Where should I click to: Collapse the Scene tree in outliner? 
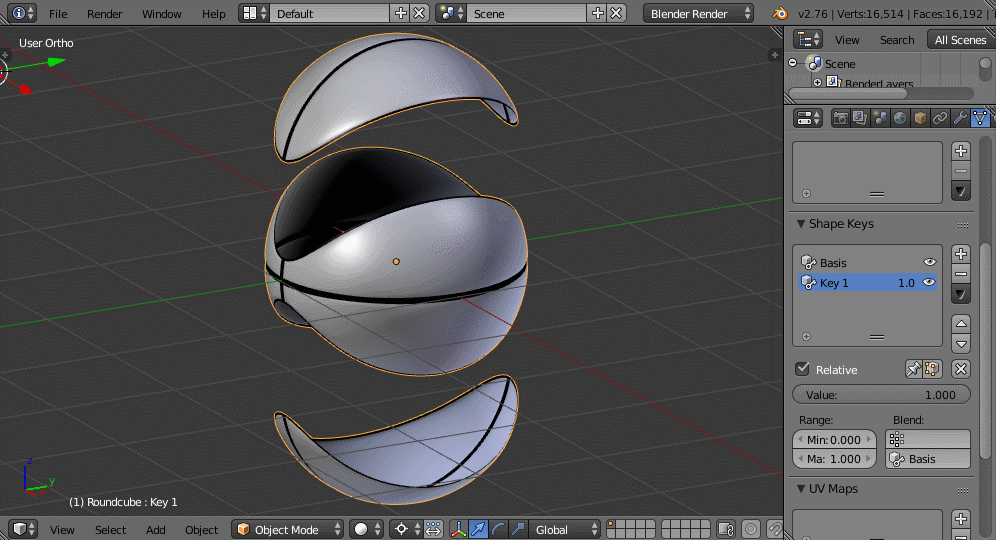[x=793, y=63]
